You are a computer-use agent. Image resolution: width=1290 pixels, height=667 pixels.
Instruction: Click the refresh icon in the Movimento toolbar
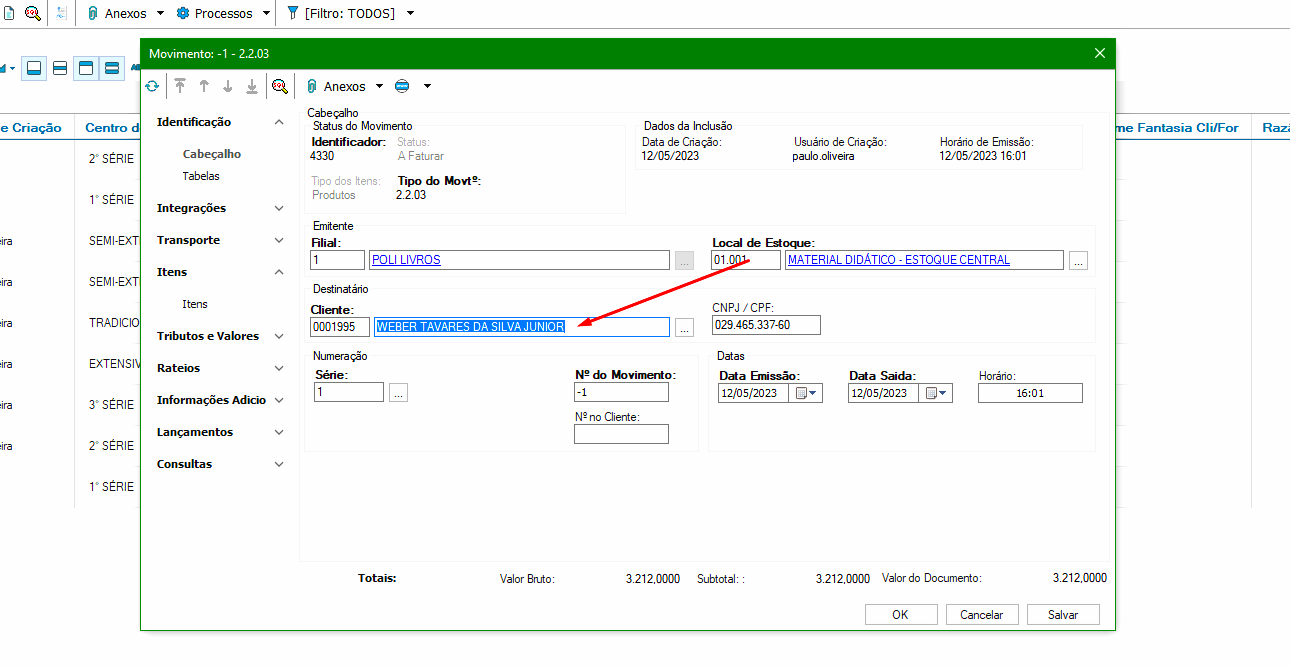point(152,87)
